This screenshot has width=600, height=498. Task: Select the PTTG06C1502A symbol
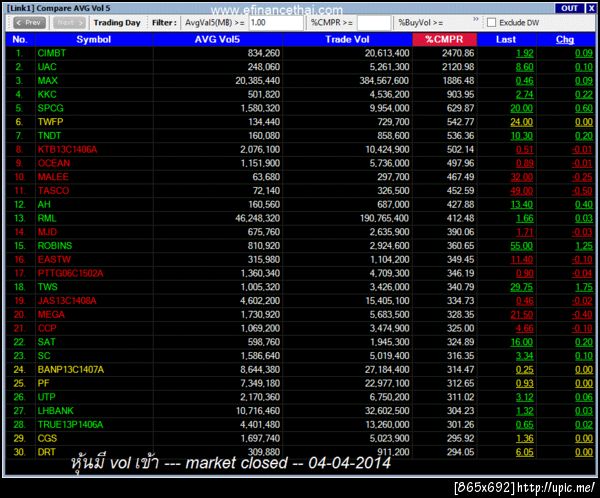click(70, 274)
